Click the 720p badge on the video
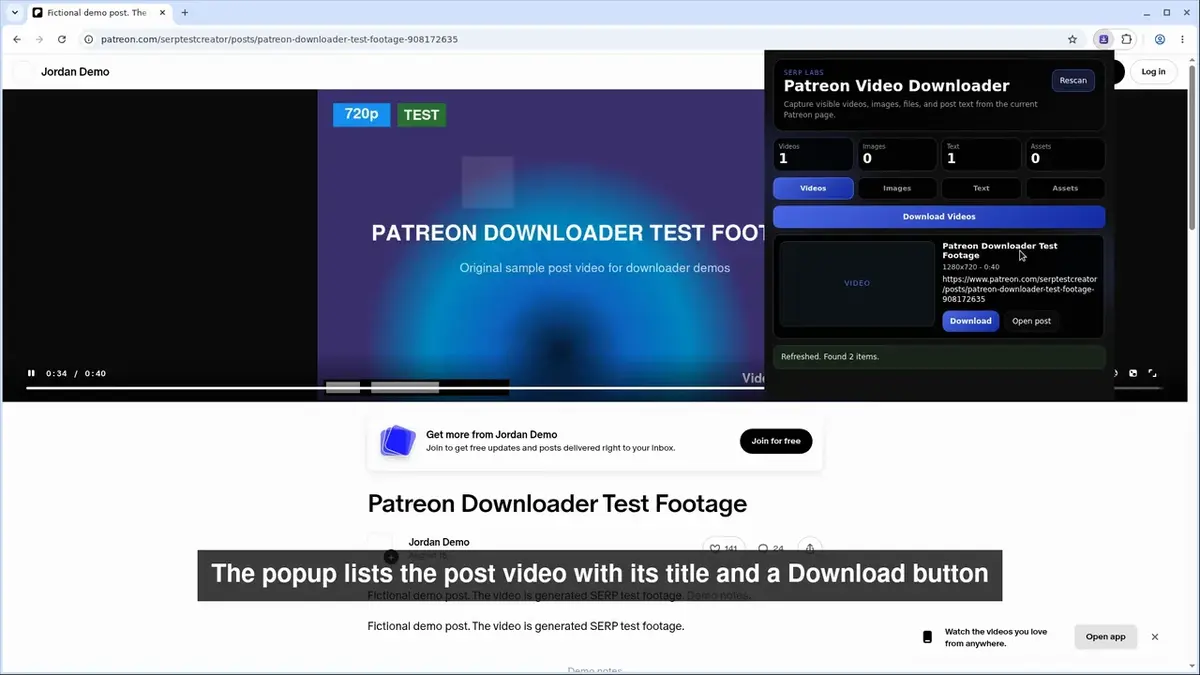This screenshot has width=1200, height=675. [361, 114]
